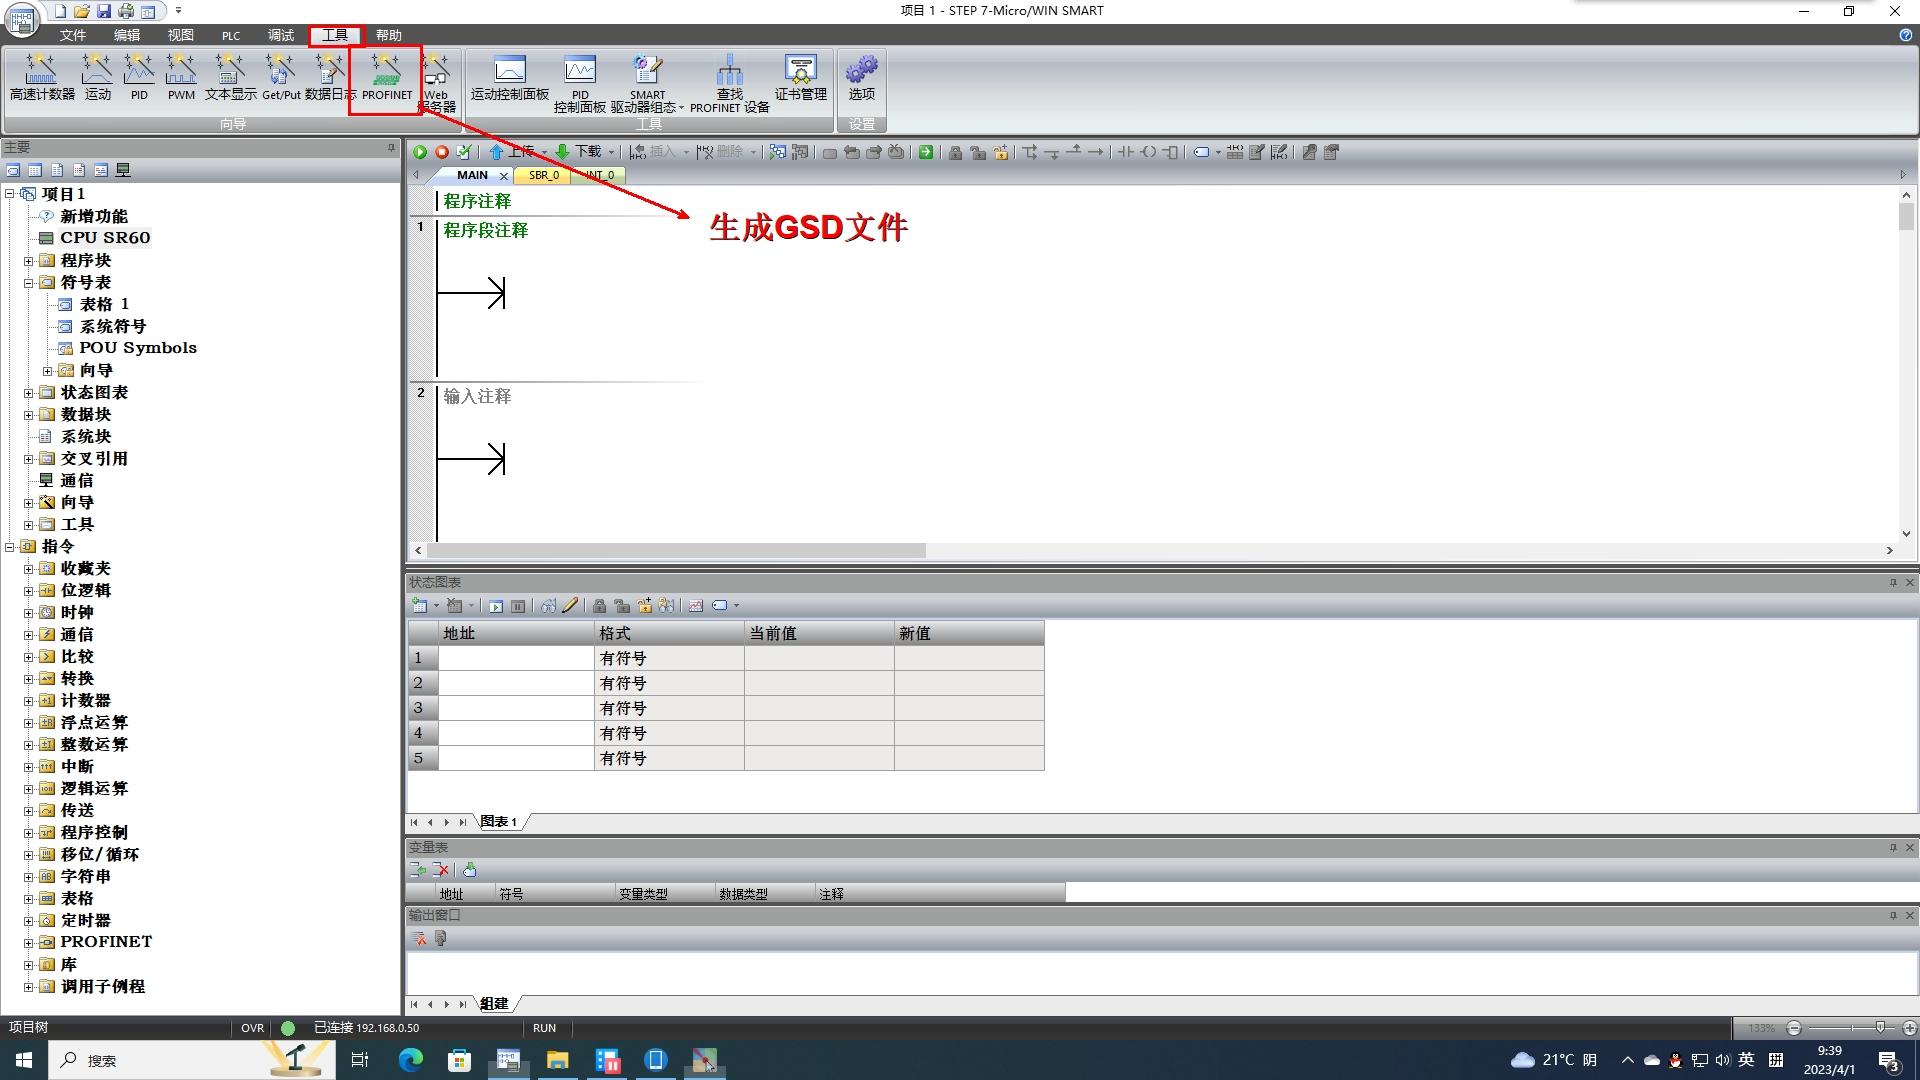Click Find PROFINET Devices (查找 PROFINET 设备)
Image resolution: width=1920 pixels, height=1080 pixels.
tap(729, 83)
